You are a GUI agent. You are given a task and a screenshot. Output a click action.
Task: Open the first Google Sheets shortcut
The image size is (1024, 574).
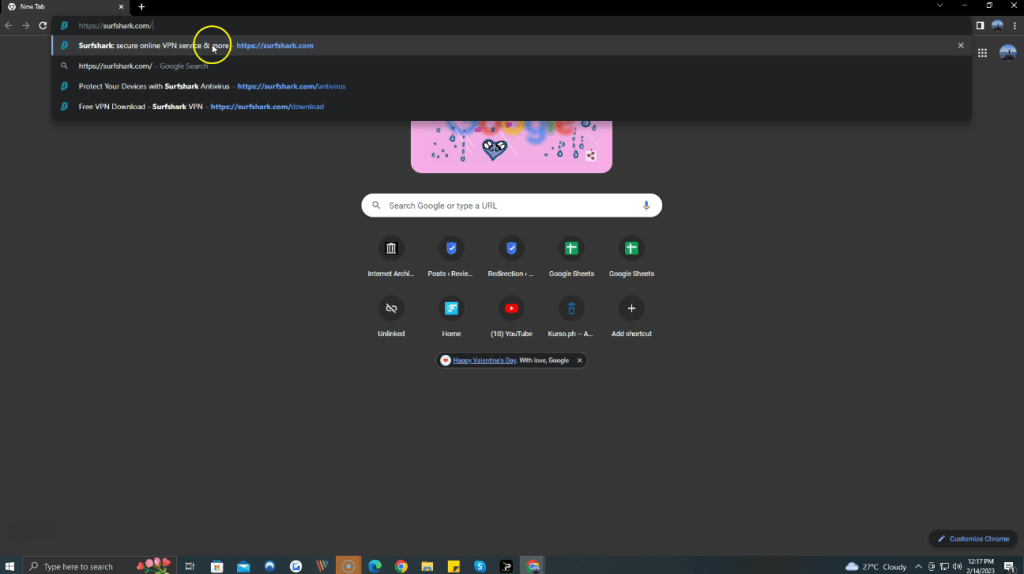pos(571,257)
